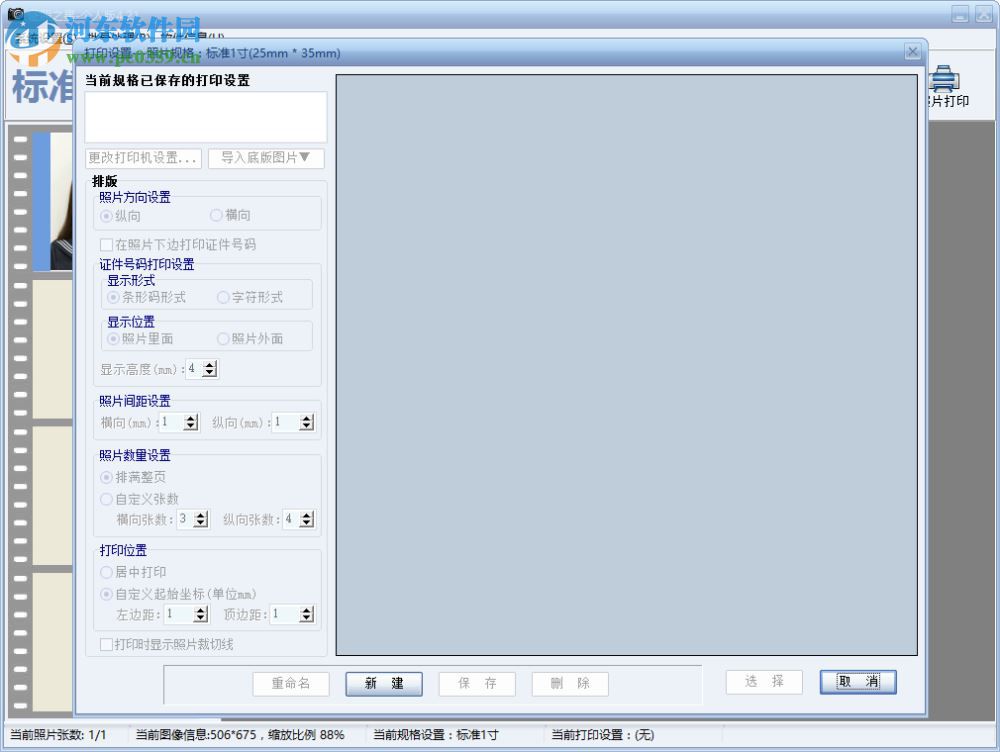Click the 显示高度 spinner arrows
This screenshot has height=752, width=1000.
click(x=210, y=369)
